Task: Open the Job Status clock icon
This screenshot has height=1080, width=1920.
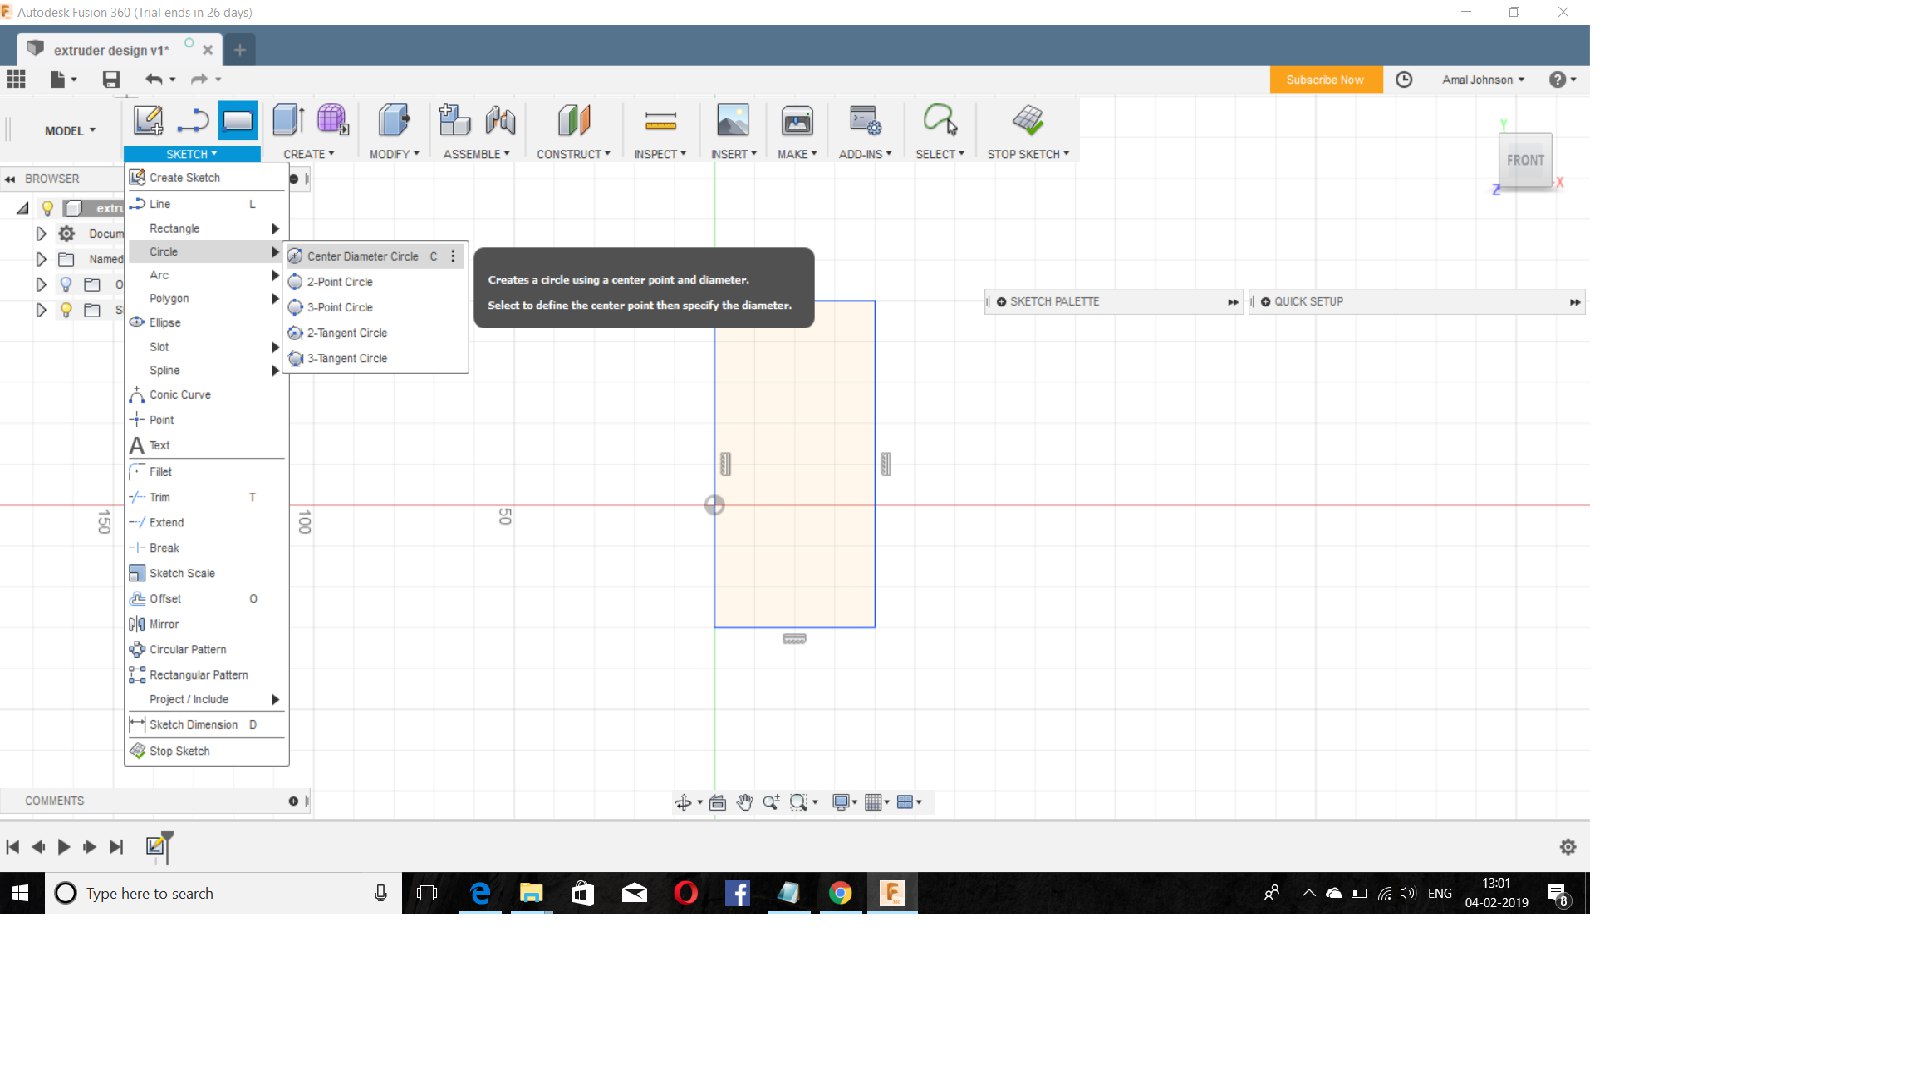Action: click(x=1404, y=80)
